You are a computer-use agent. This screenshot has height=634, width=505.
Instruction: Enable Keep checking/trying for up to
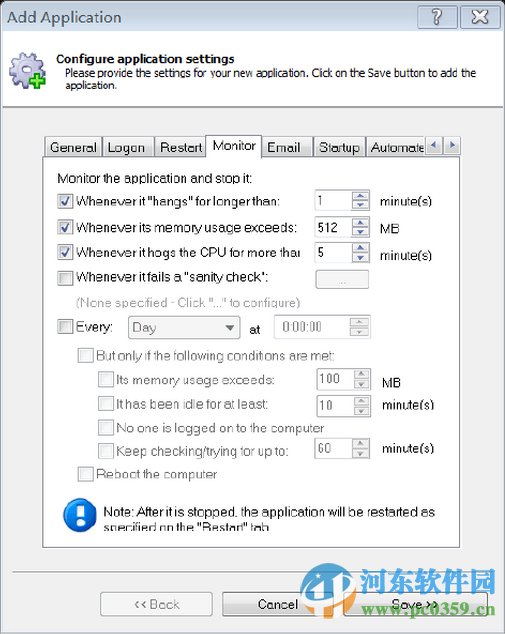pos(106,451)
